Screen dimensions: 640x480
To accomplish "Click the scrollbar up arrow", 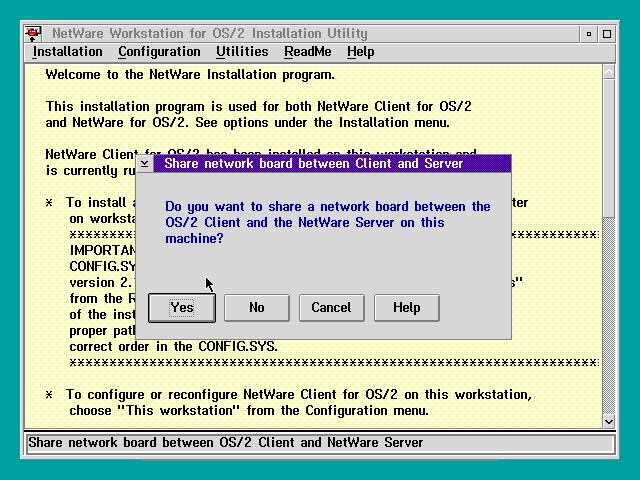I will [x=609, y=72].
